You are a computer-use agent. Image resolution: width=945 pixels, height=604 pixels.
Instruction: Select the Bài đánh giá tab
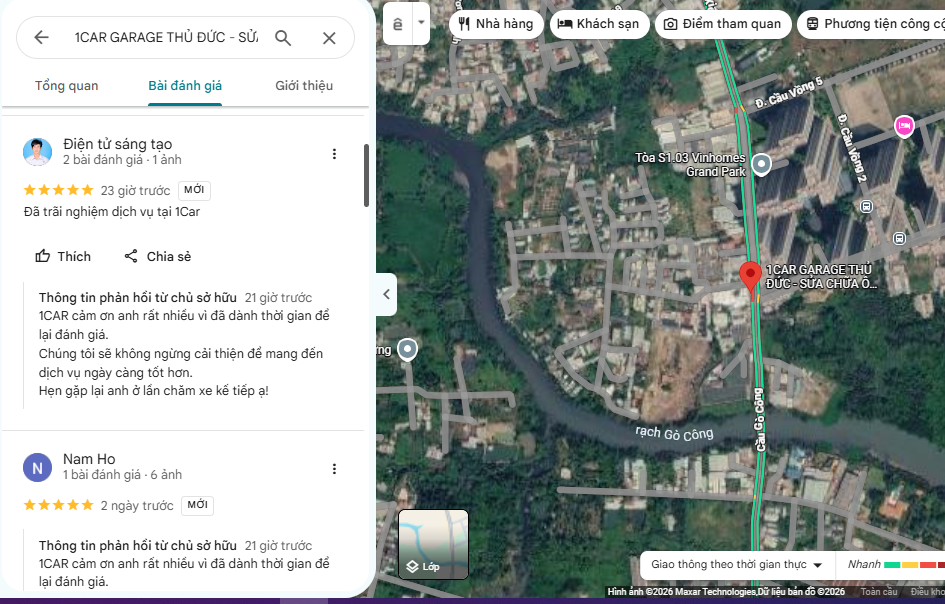click(185, 86)
